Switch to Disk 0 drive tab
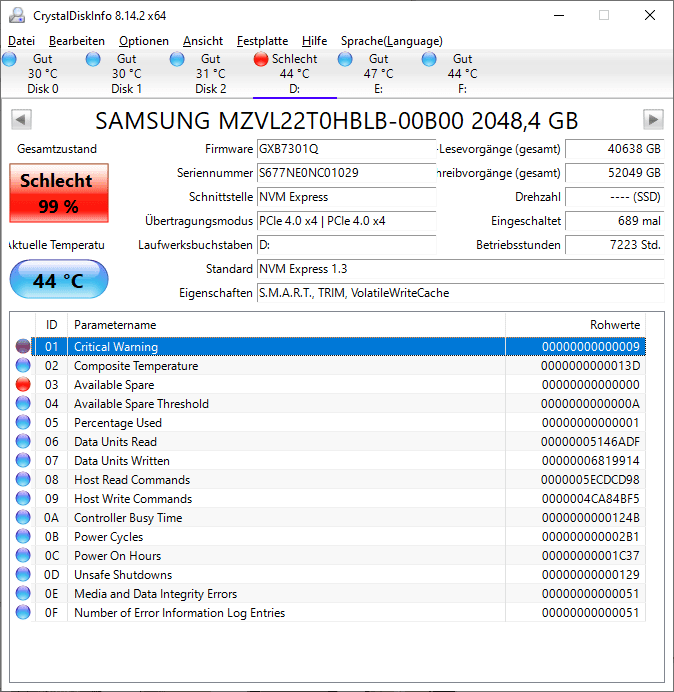The image size is (674, 692). tap(42, 74)
